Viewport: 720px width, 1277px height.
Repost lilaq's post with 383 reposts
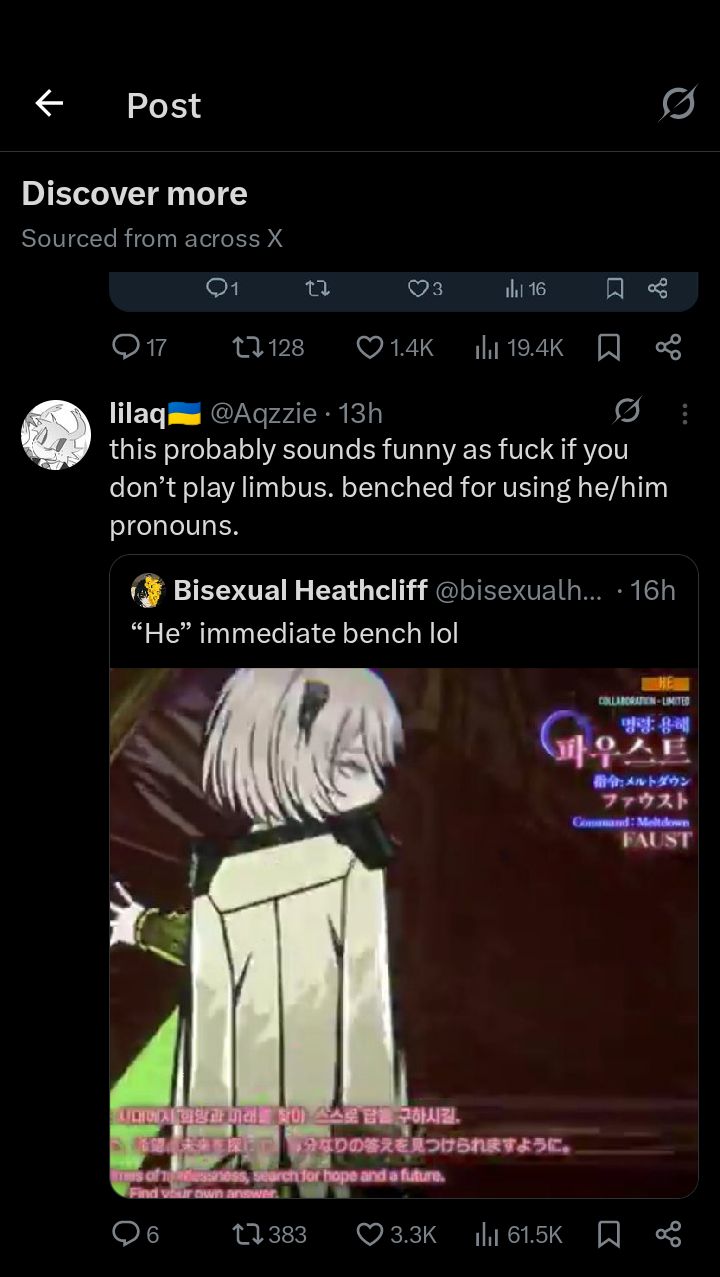(269, 1235)
